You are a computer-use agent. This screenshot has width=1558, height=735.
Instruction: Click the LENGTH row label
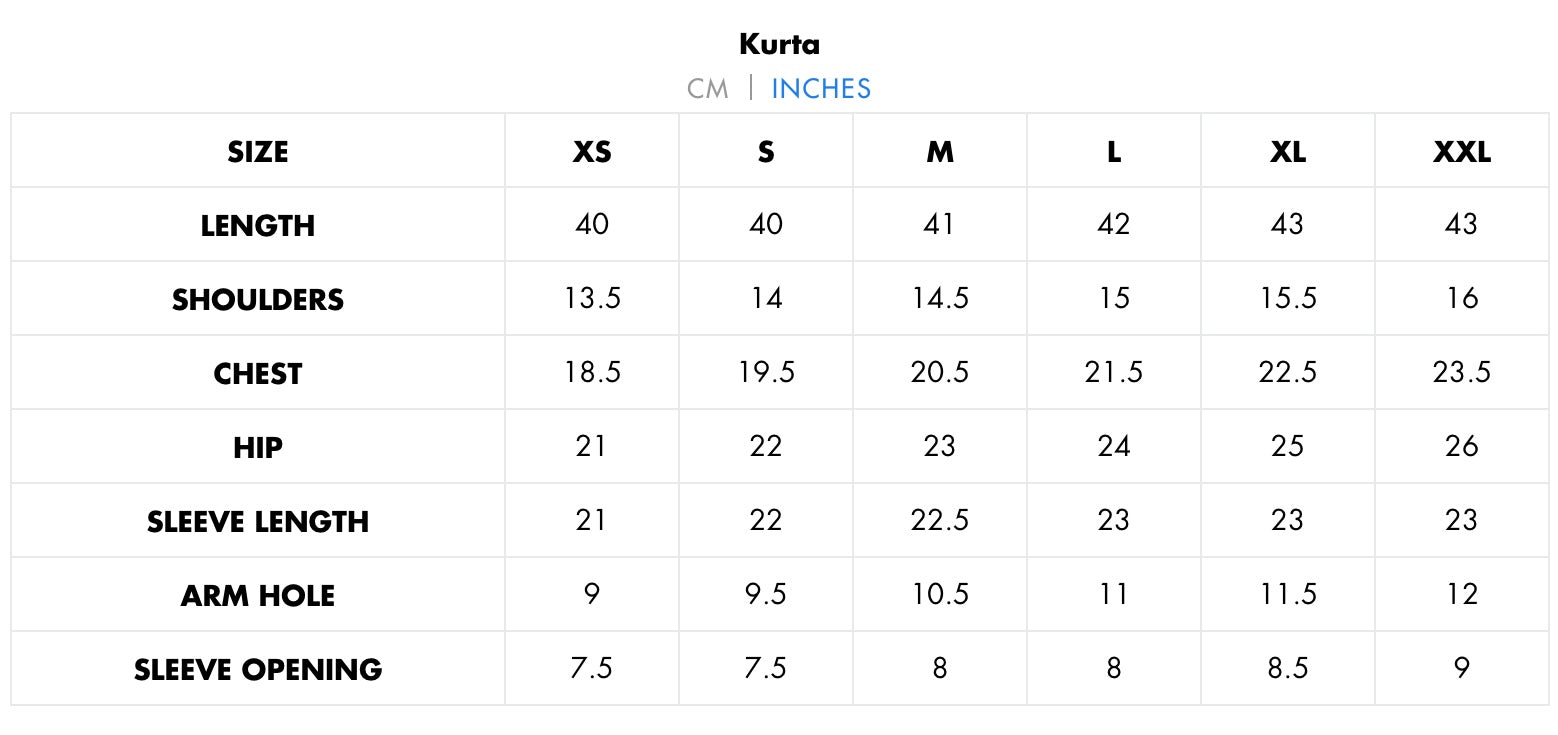258,225
